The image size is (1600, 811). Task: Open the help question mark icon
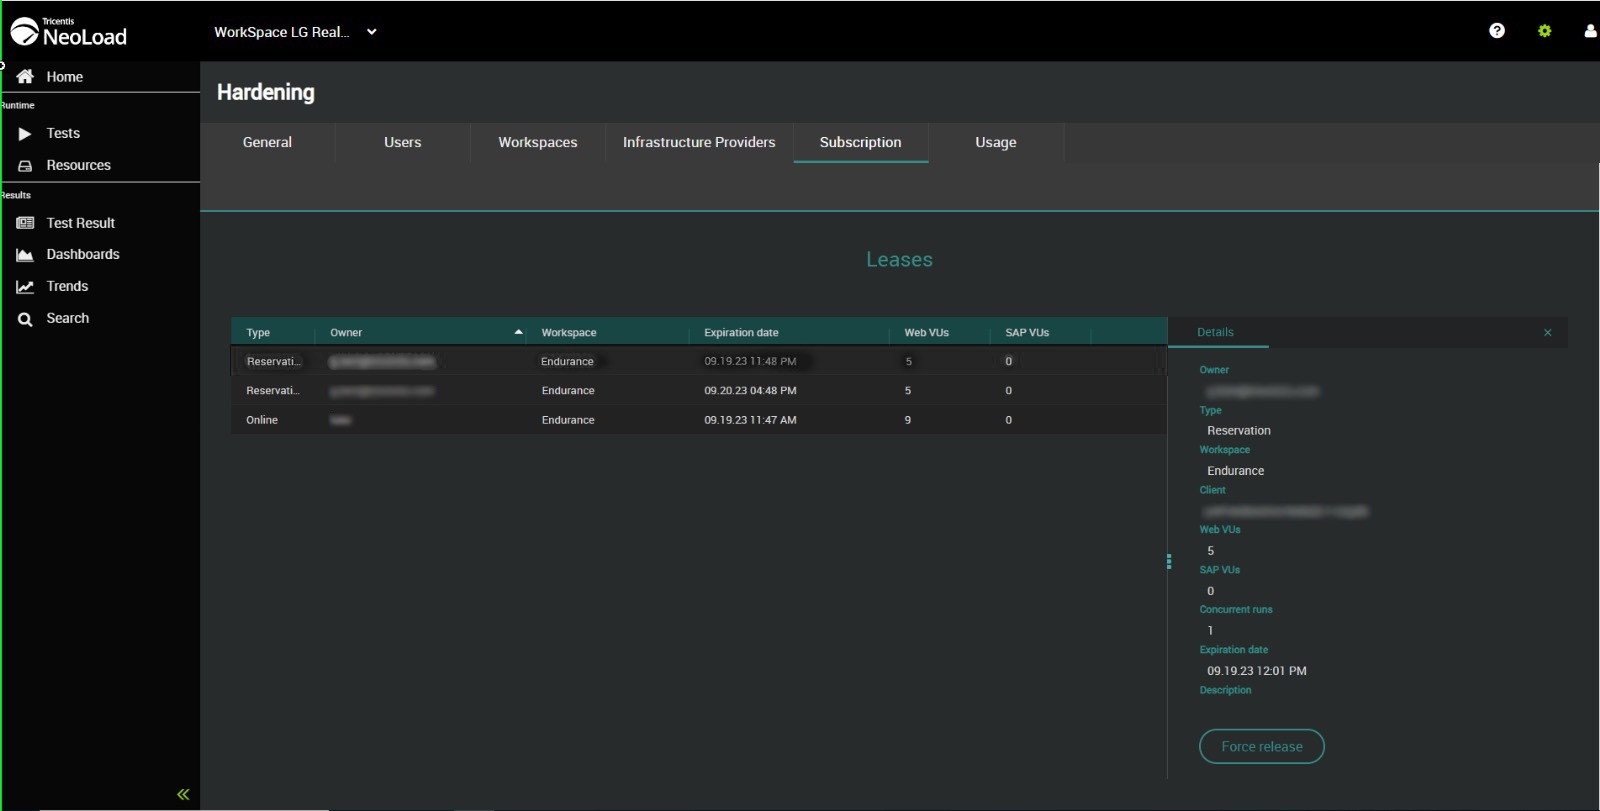(1496, 31)
